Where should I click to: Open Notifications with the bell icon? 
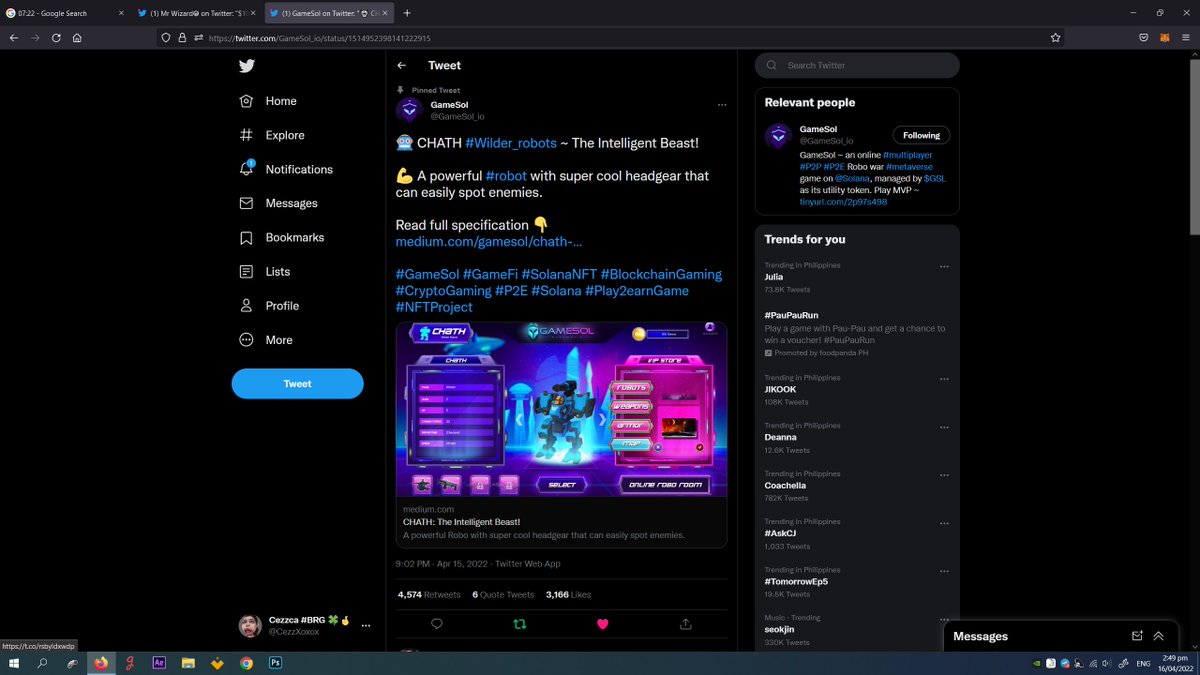(x=286, y=169)
